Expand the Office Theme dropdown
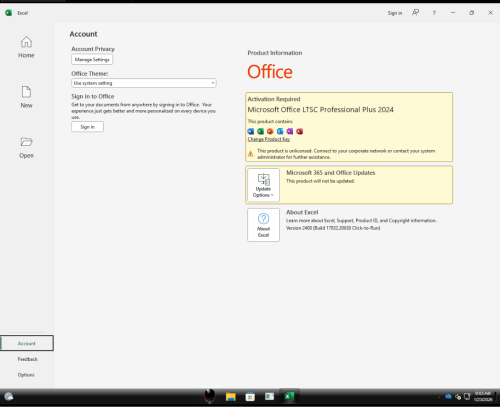Viewport: 500px width, 407px height. point(144,83)
